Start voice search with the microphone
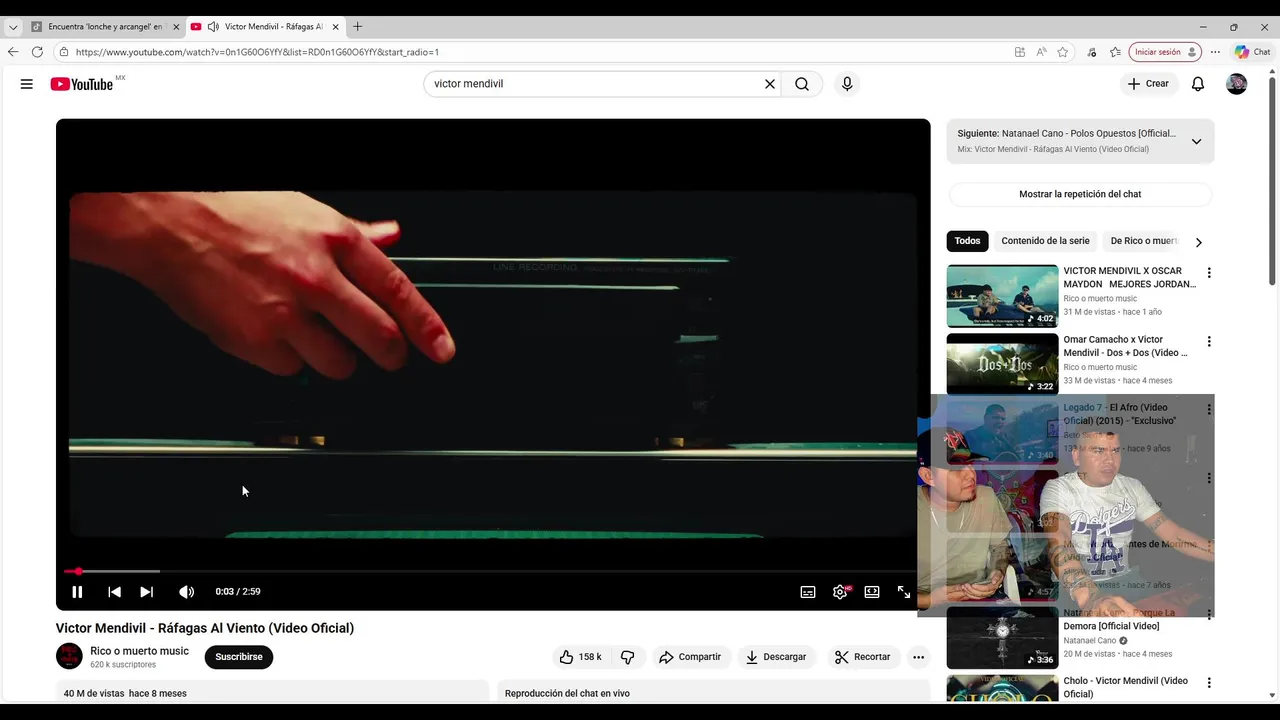Viewport: 1280px width, 720px height. 847,84
